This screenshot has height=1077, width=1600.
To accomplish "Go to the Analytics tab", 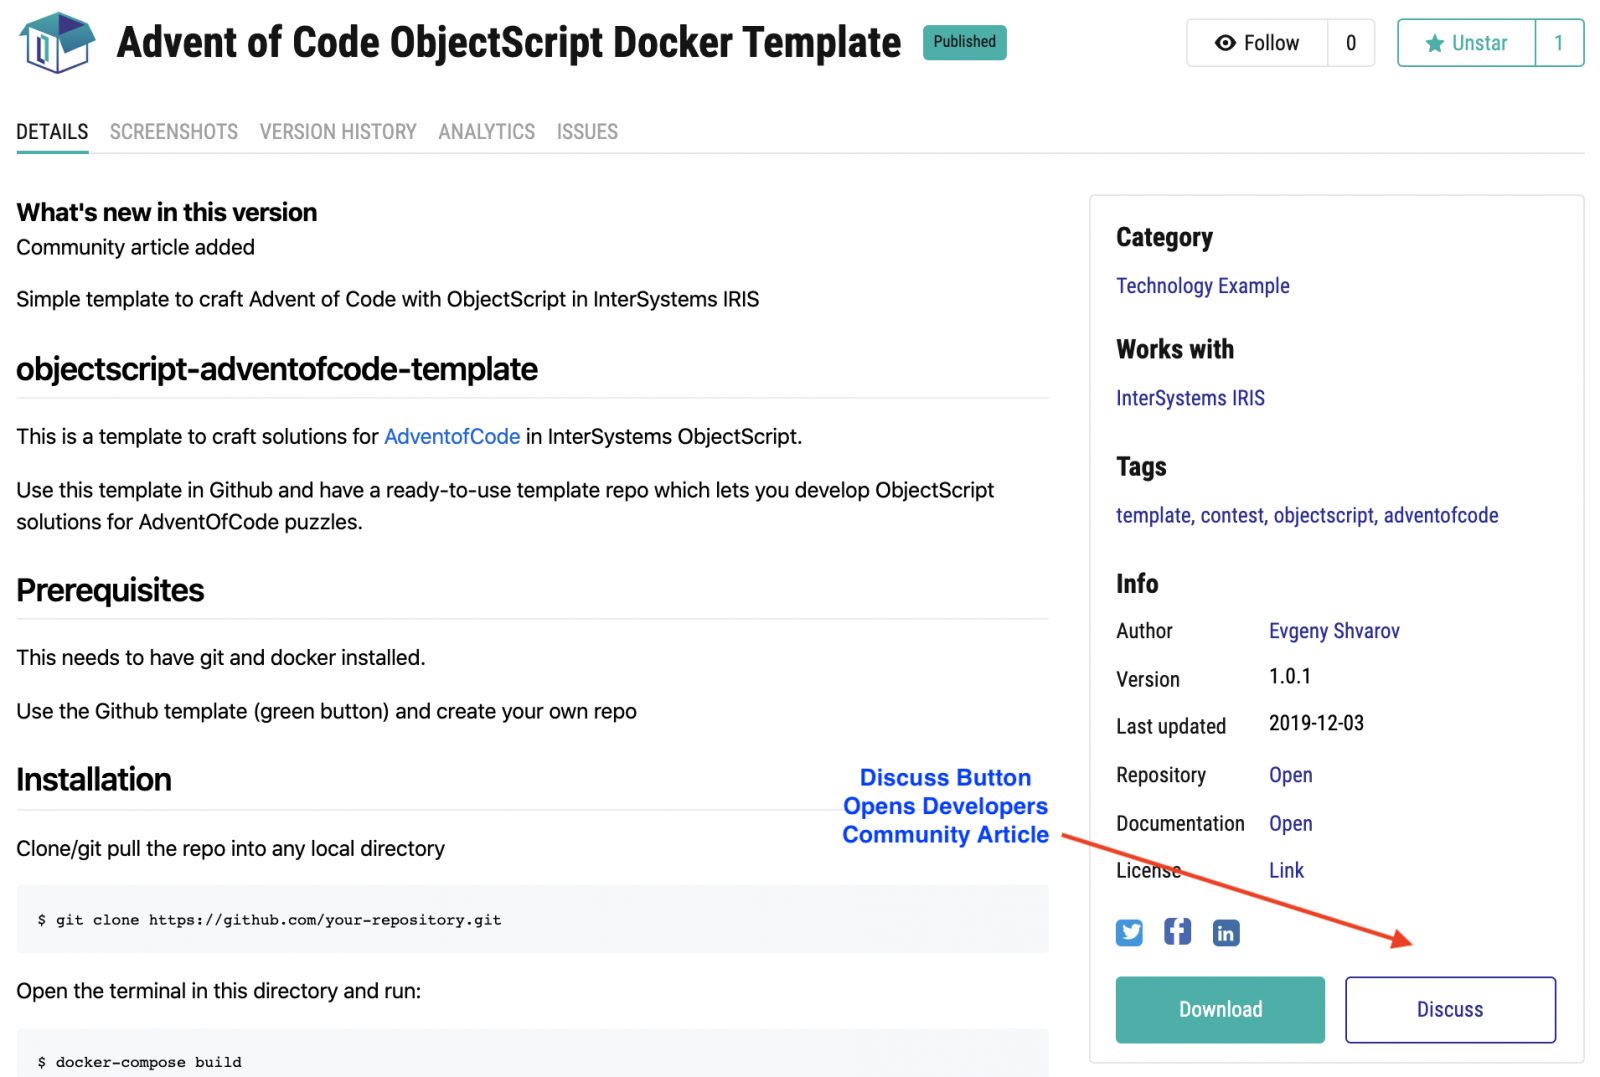I will pyautogui.click(x=487, y=132).
